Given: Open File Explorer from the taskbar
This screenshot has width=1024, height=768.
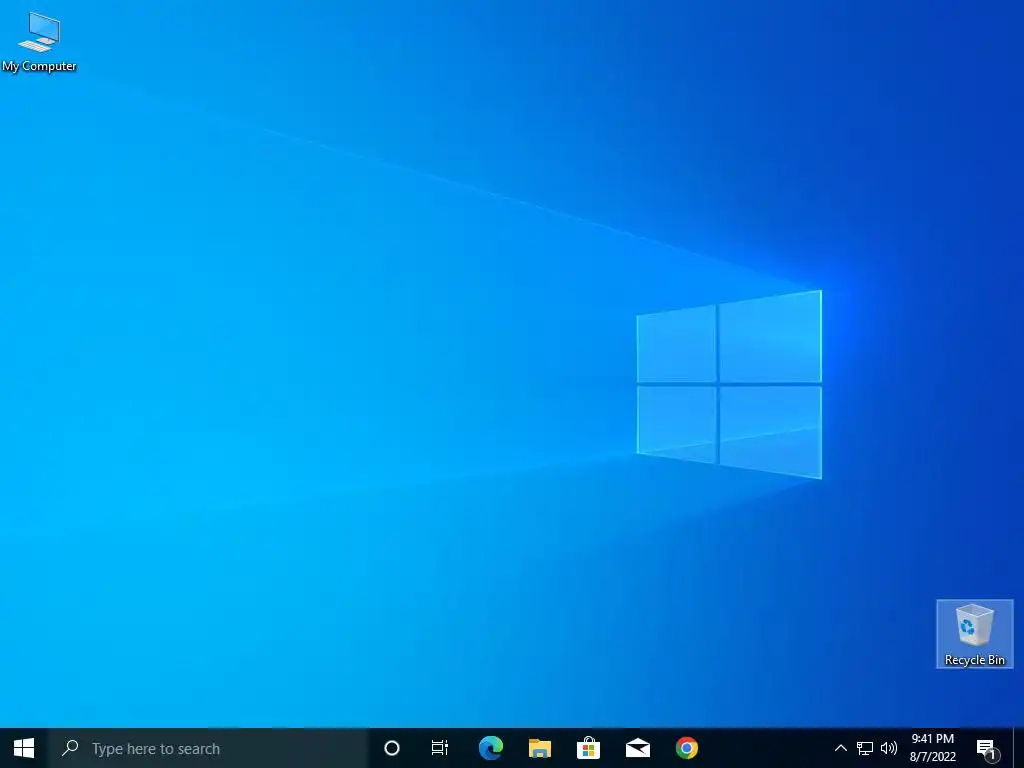Looking at the screenshot, I should click(x=539, y=748).
